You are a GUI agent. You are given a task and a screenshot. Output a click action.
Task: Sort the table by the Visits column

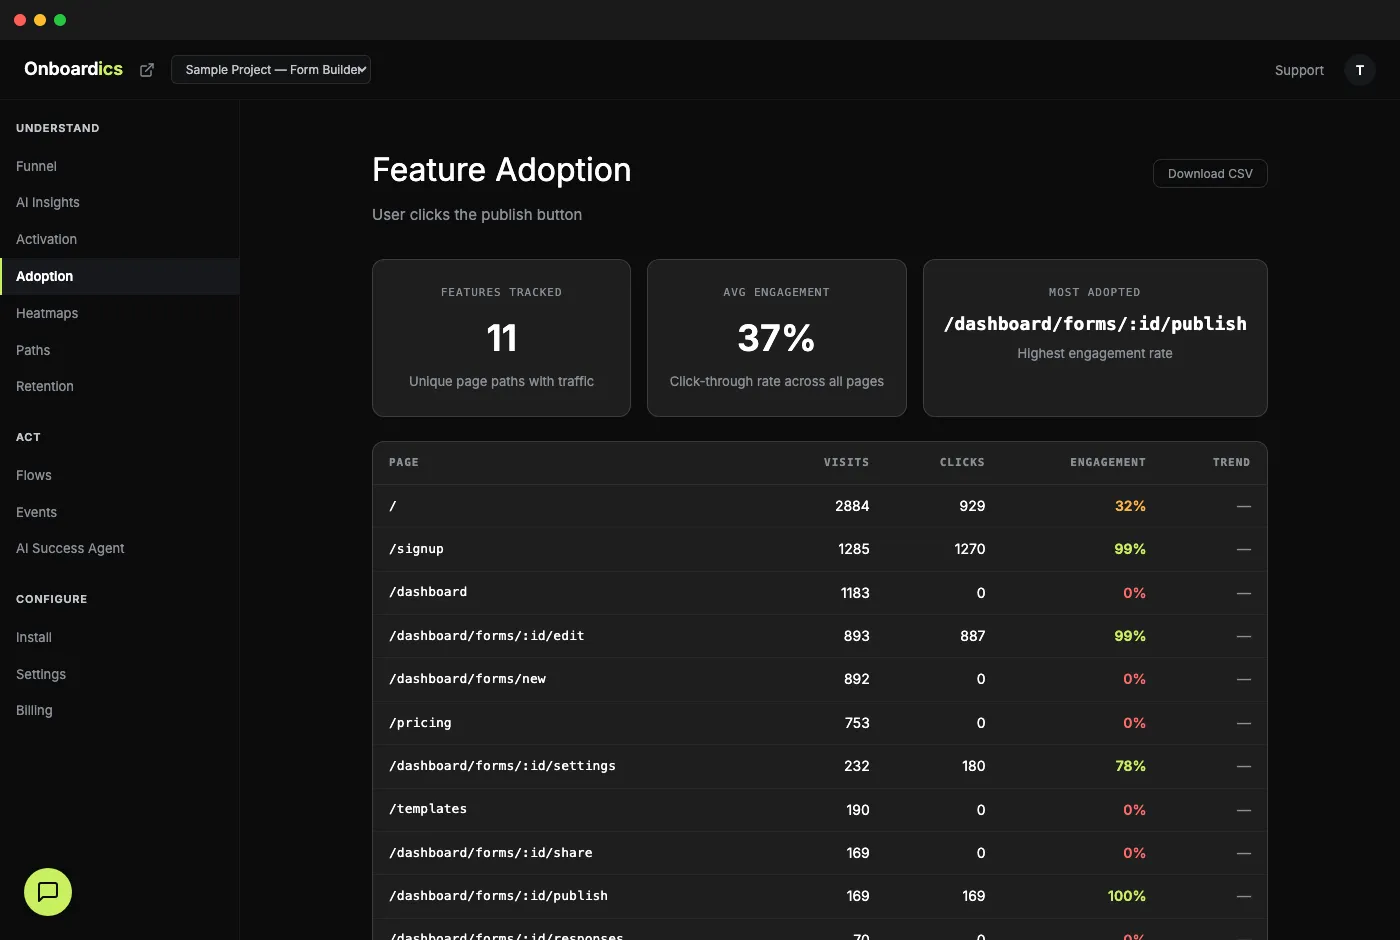(846, 462)
